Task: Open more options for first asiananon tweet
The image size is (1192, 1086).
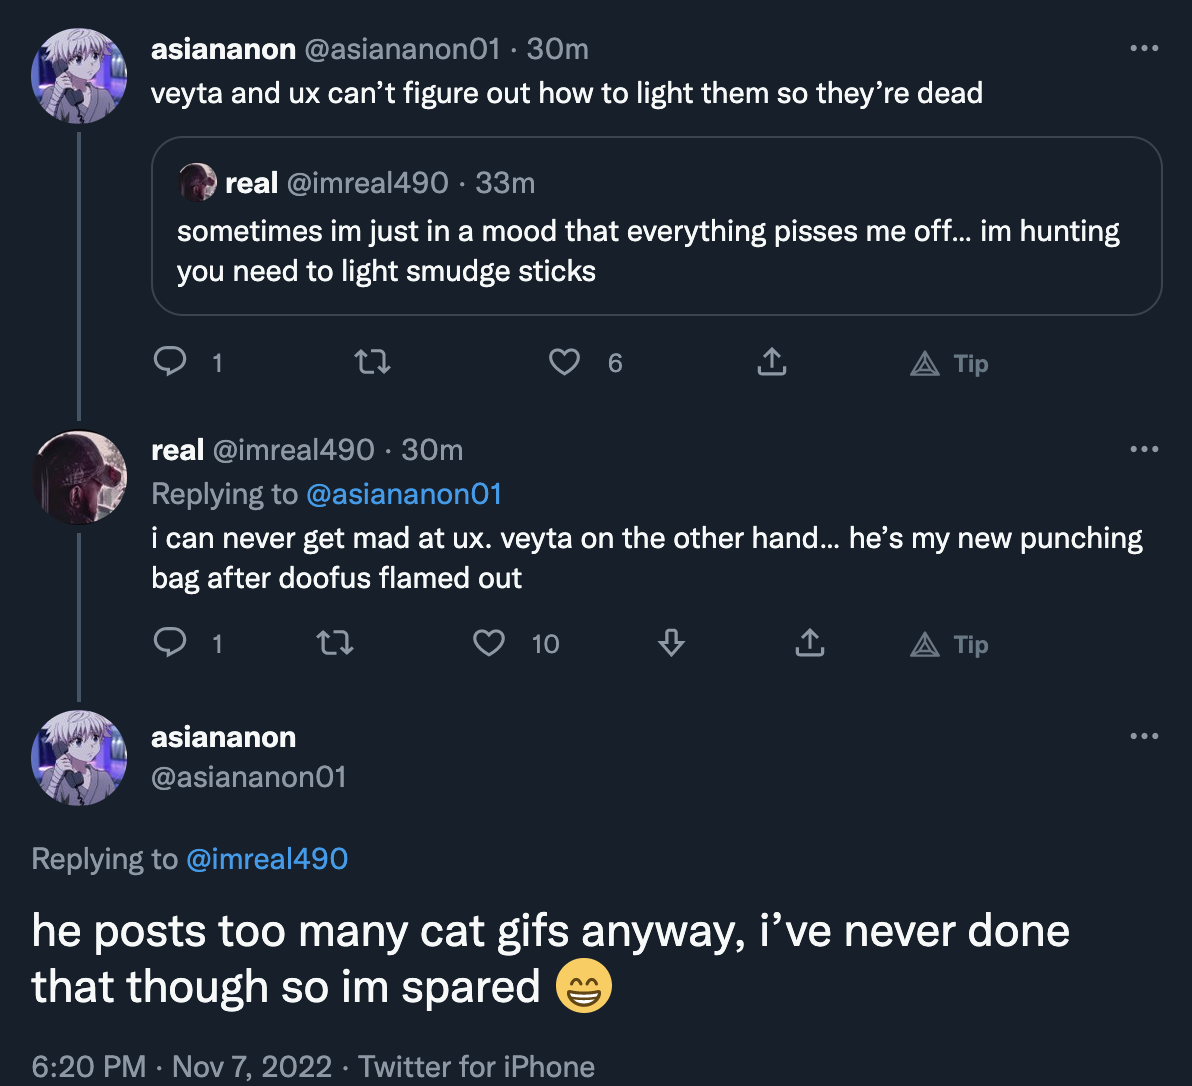Action: click(1144, 49)
